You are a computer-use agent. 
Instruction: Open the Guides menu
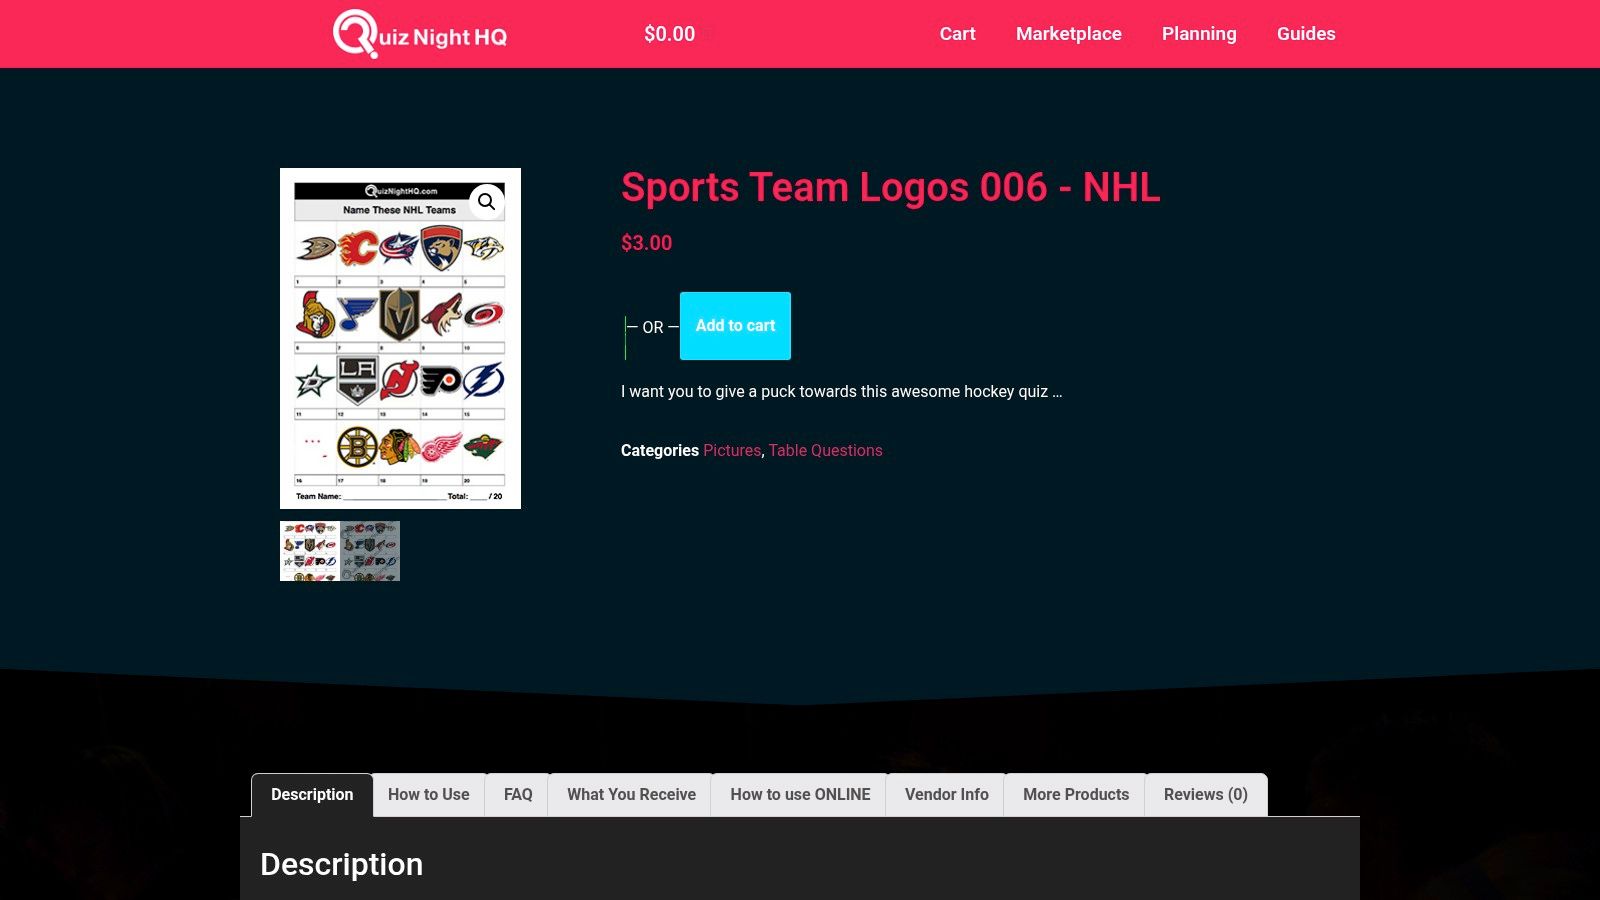1305,33
